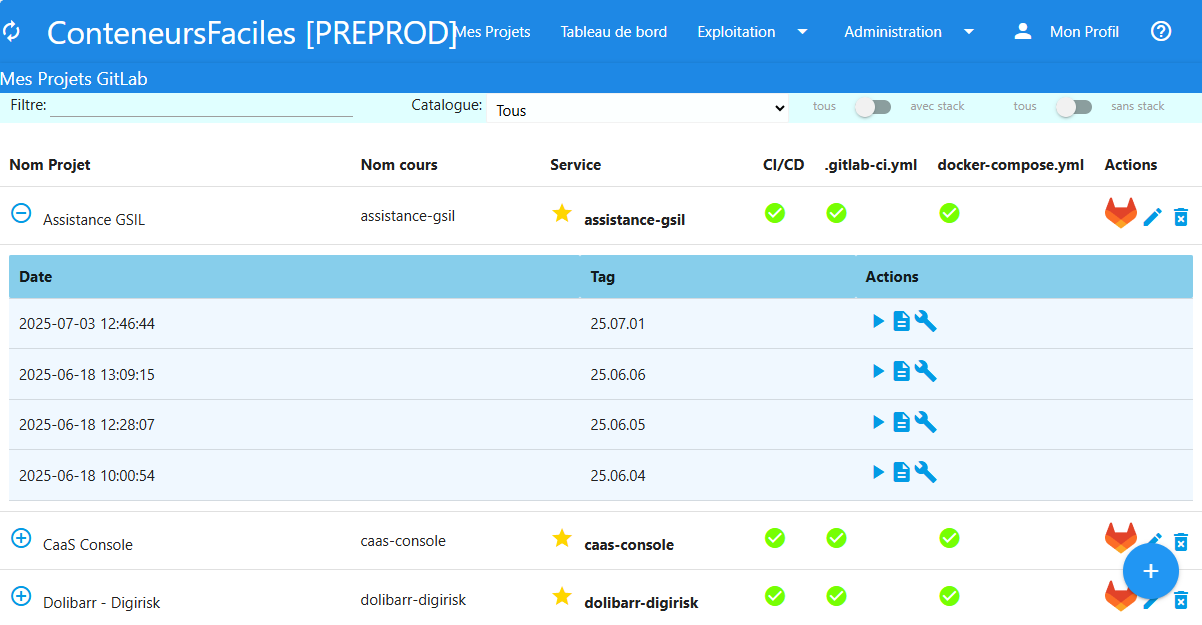Viewport: 1202px width, 625px height.
Task: Collapse the Assistance GSIL project rows
Action: click(x=21, y=212)
